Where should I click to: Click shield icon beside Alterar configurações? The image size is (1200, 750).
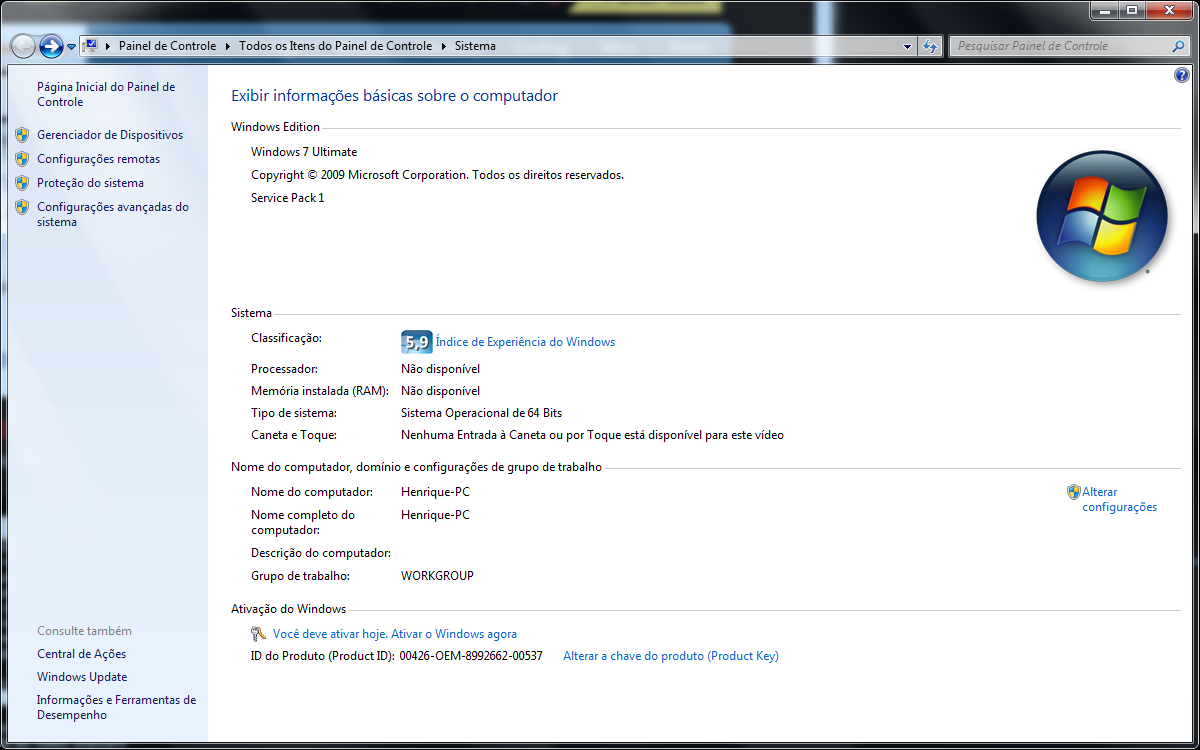tap(1073, 492)
